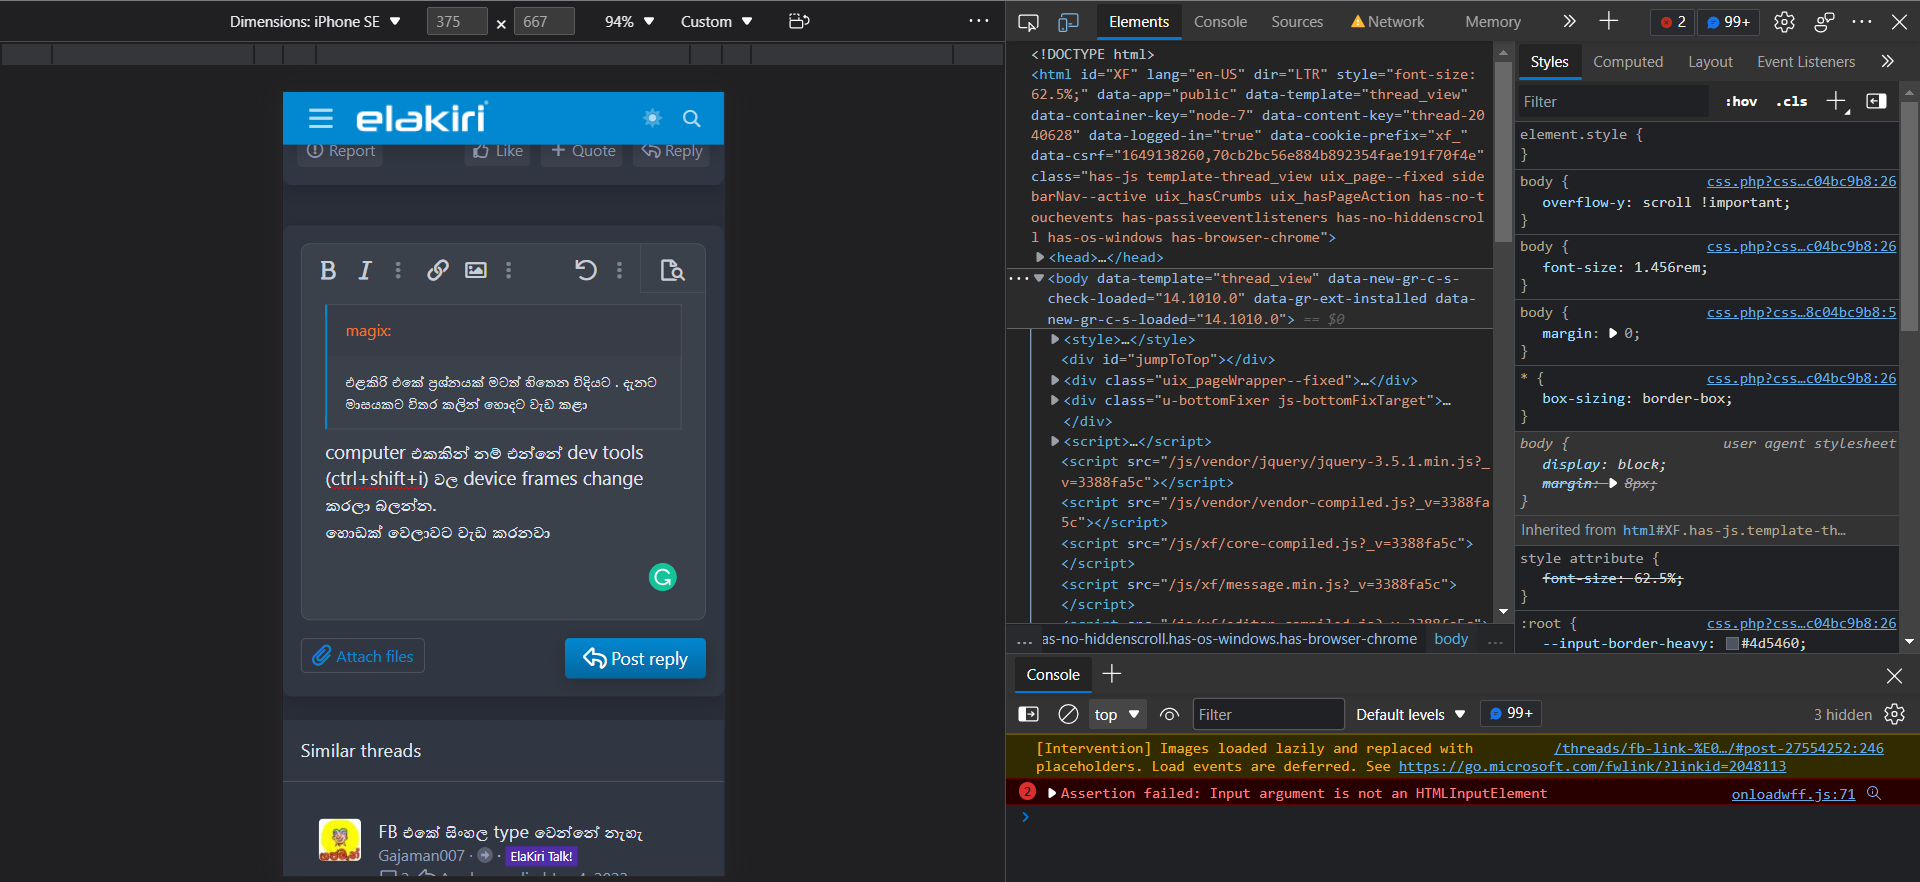Screen dimensions: 1920x882
Task: Switch to the Network tab
Action: pos(1387,22)
